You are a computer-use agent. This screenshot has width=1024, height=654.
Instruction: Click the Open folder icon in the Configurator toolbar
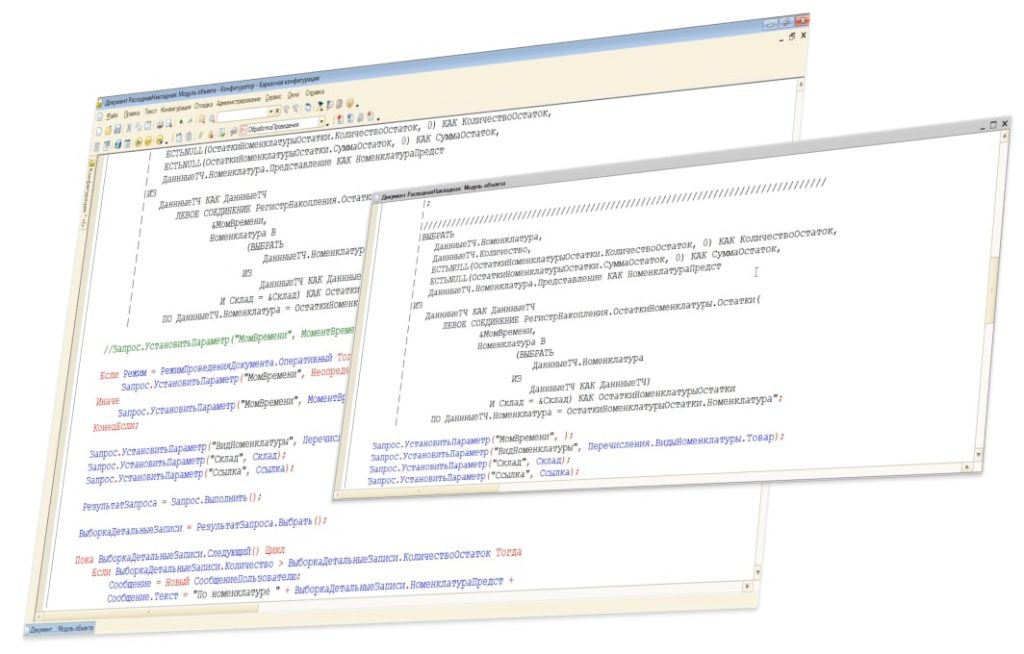pos(108,130)
